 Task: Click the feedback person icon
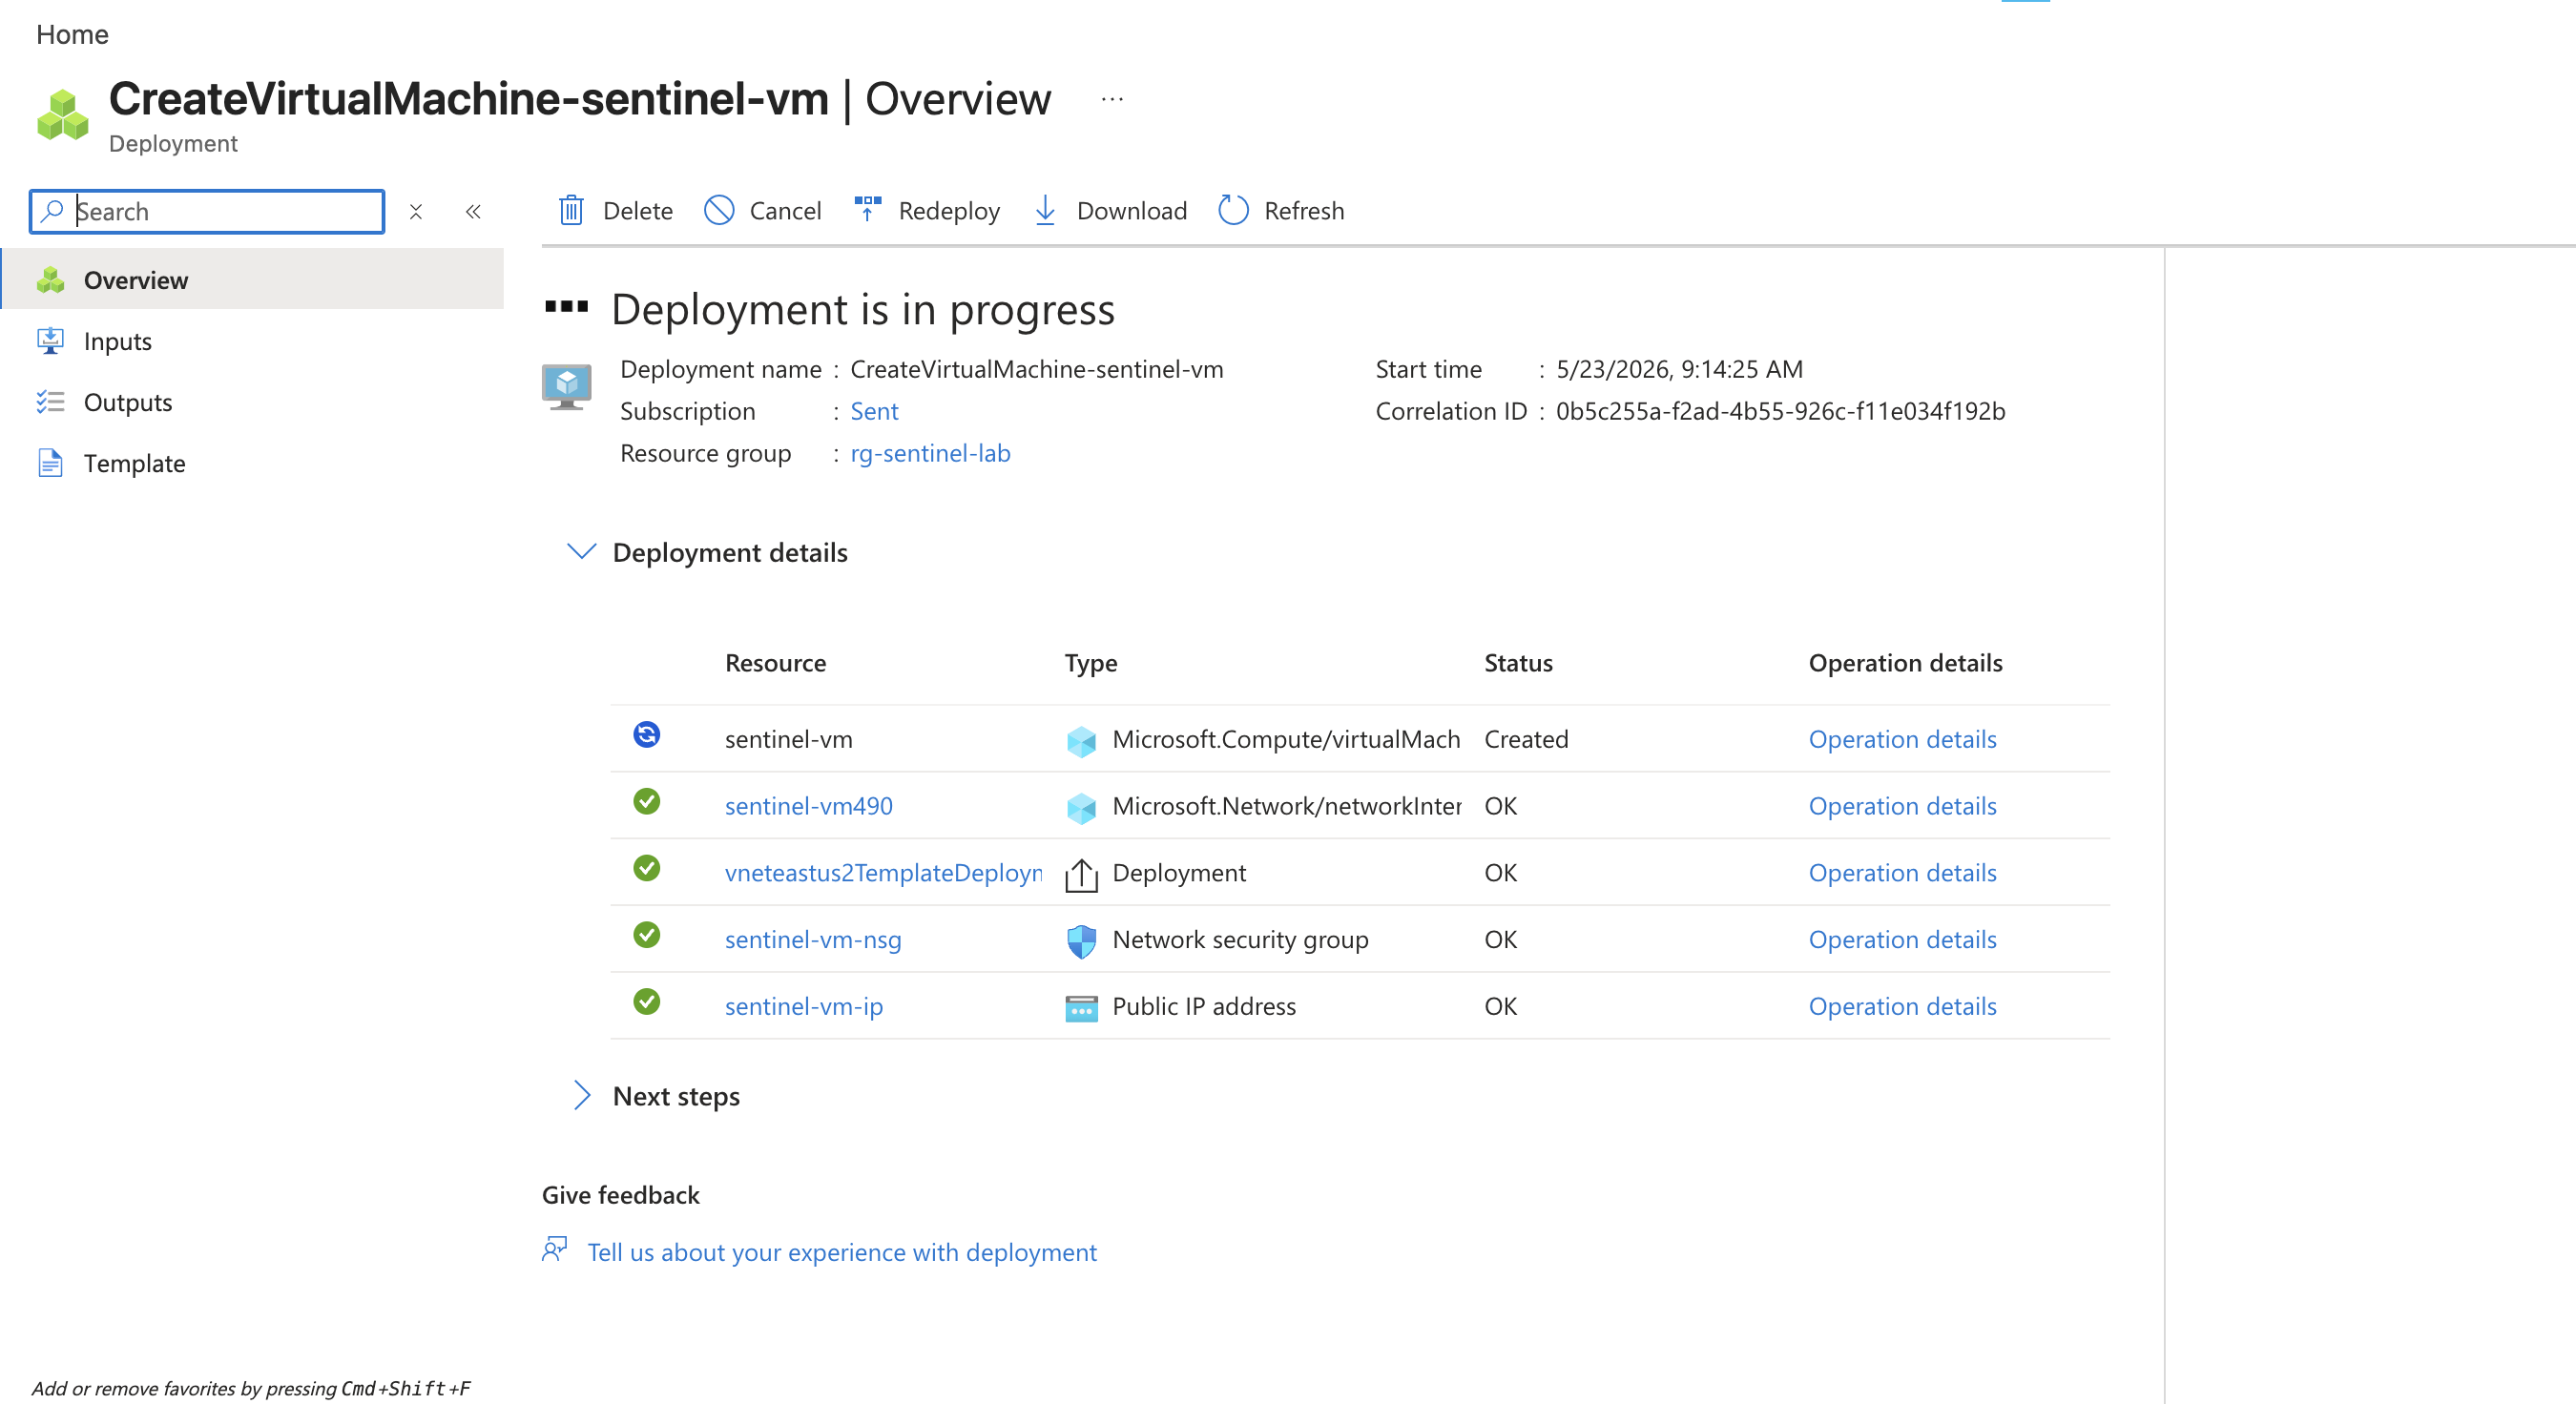coord(555,1248)
